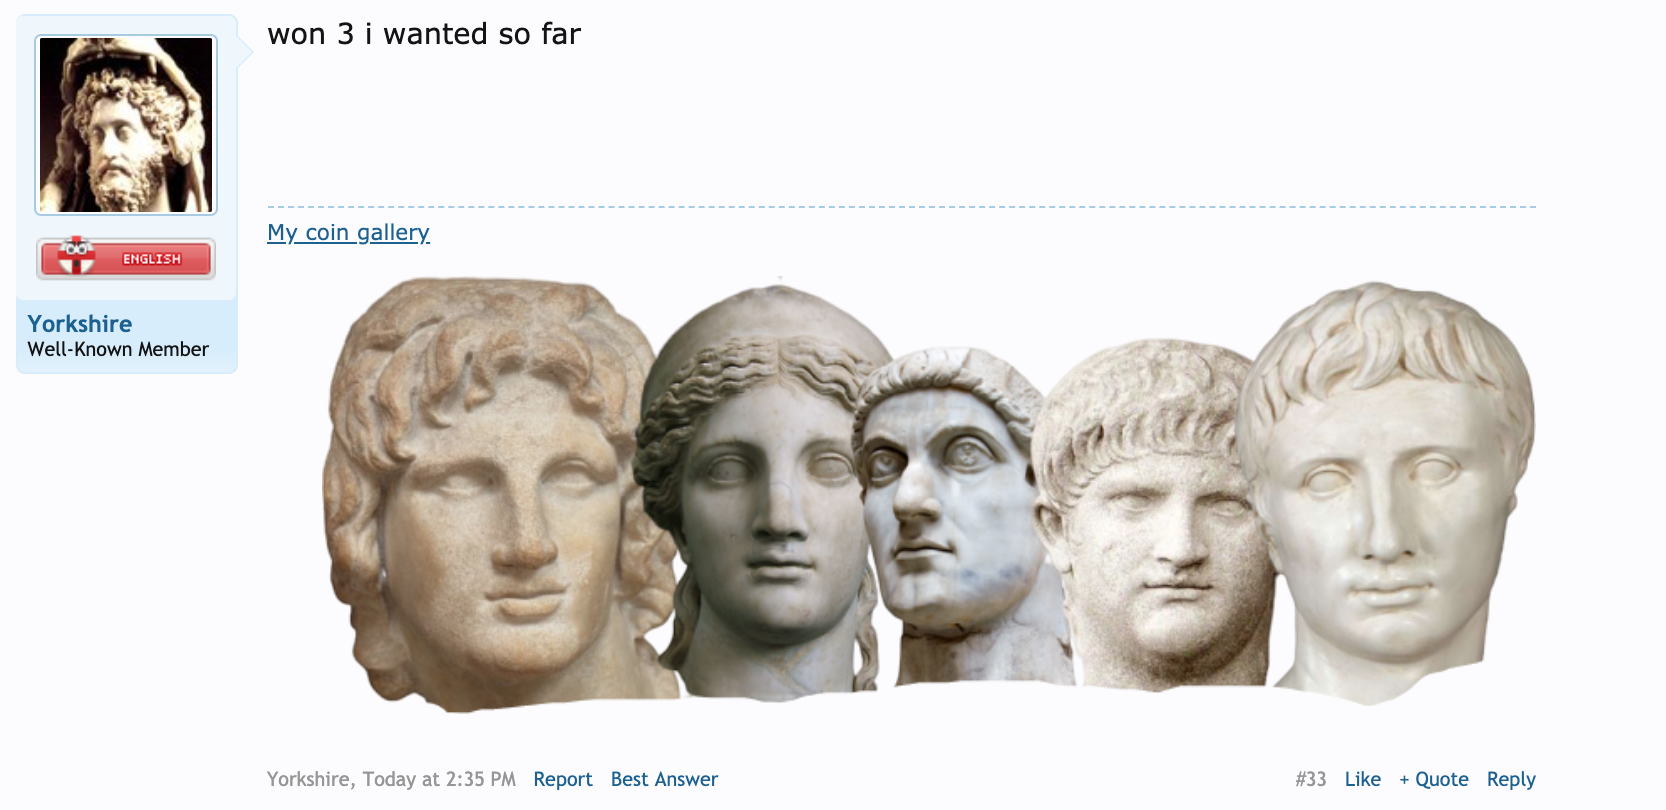This screenshot has height=810, width=1666.
Task: Open the post number #33 permalink
Action: pos(1310,779)
